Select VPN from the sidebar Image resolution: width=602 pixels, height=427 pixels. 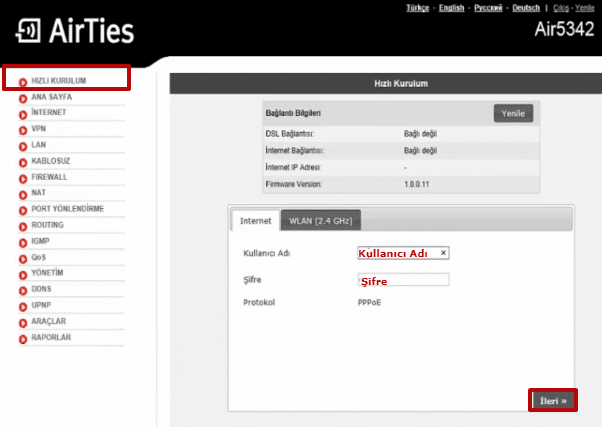point(38,129)
